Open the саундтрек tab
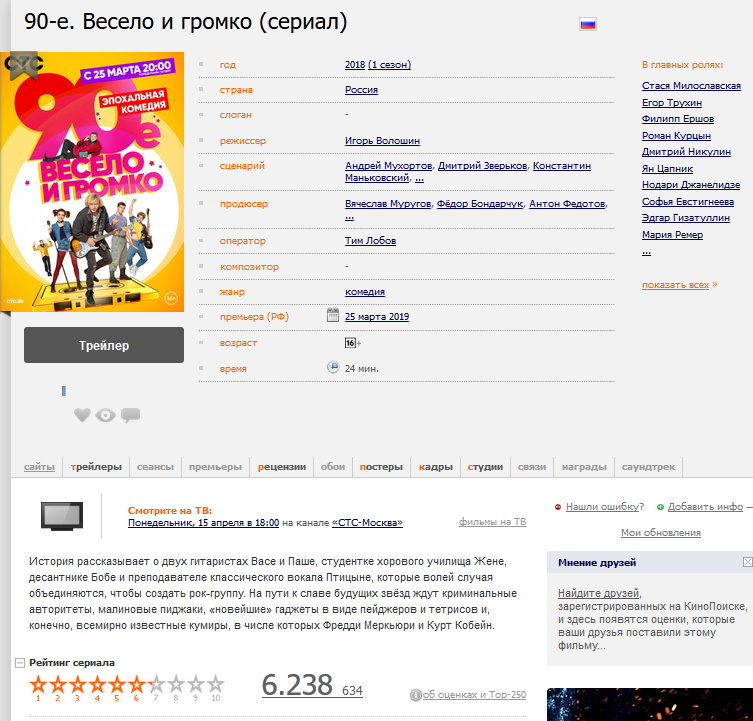 tap(648, 467)
